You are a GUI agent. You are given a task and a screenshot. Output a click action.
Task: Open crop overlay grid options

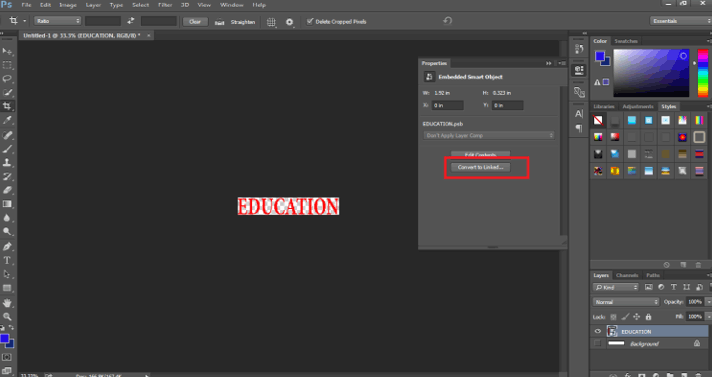click(x=271, y=22)
